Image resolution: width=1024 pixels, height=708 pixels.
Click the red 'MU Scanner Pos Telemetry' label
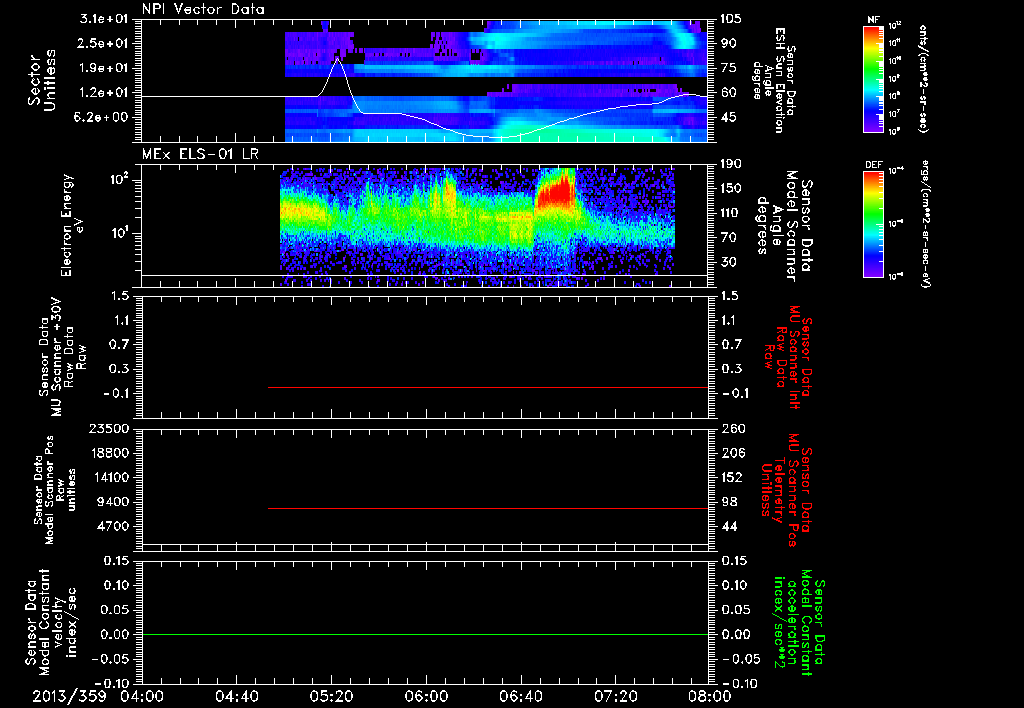pos(786,490)
